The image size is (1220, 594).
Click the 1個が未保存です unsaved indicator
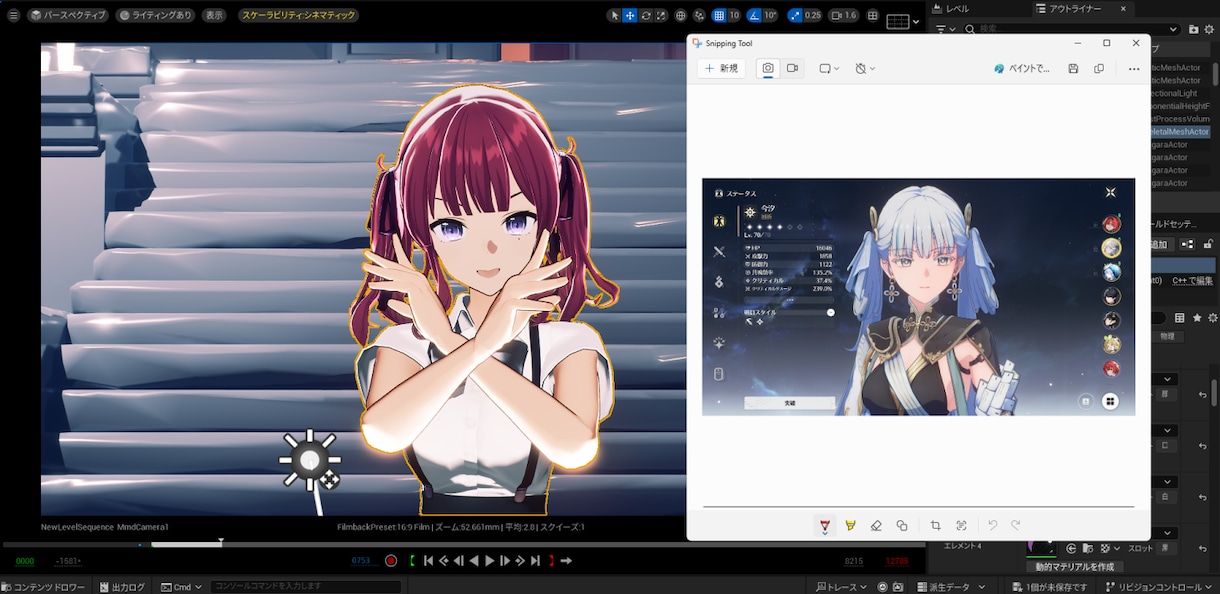point(1050,586)
